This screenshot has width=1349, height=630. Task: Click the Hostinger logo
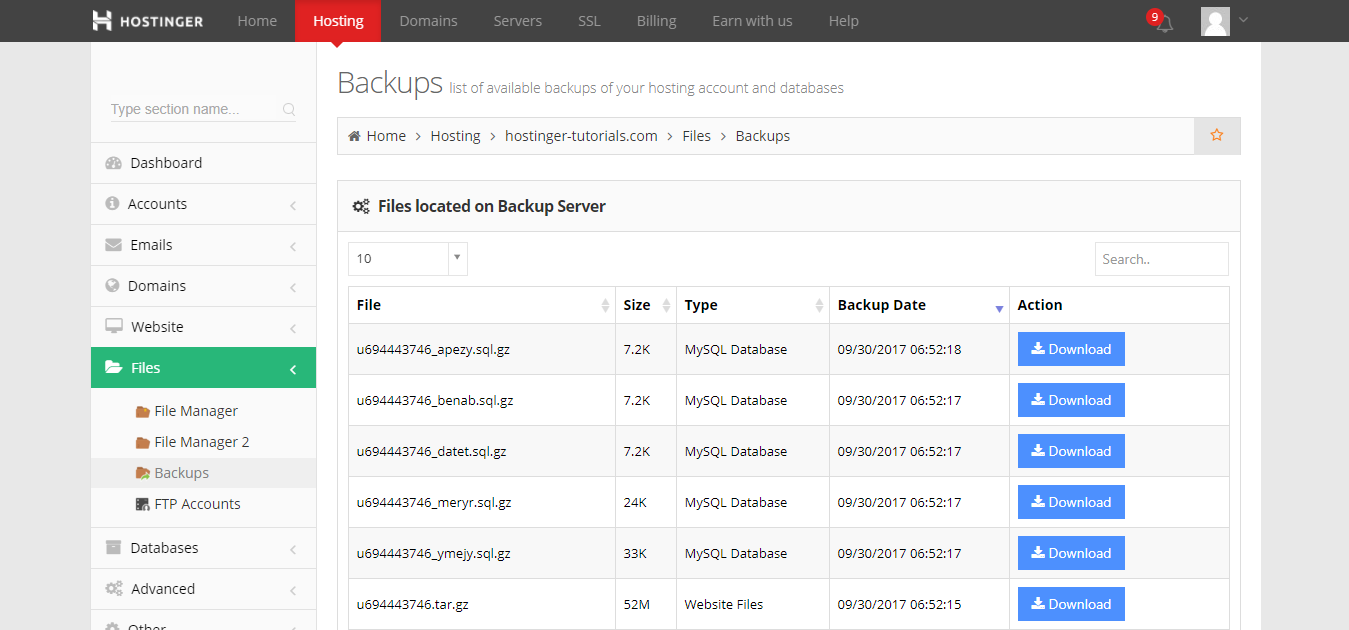(147, 20)
